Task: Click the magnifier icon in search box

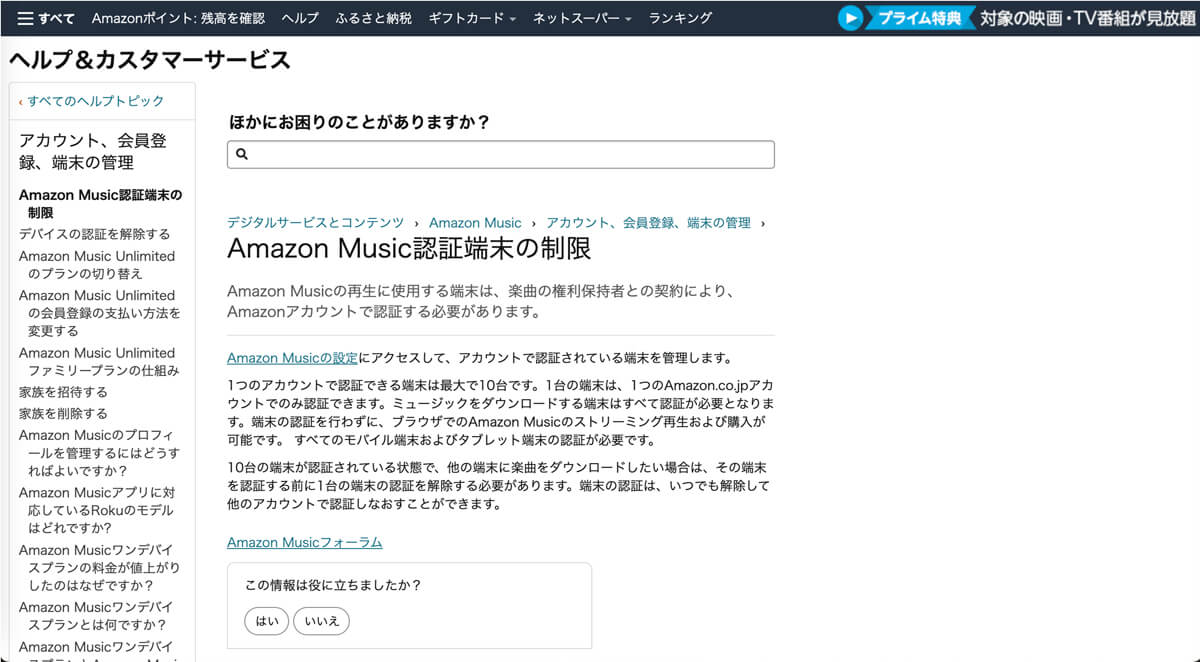Action: pyautogui.click(x=241, y=154)
